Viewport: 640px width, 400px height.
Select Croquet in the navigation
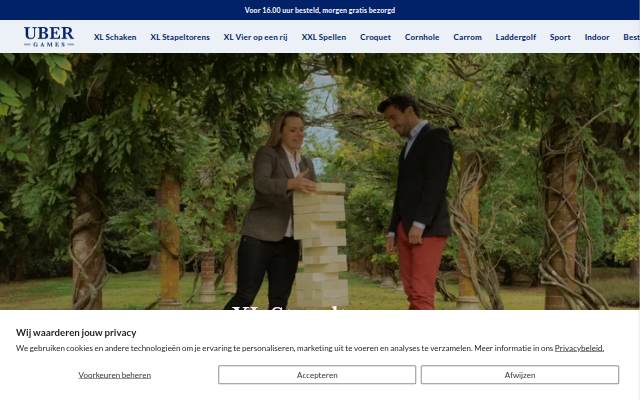375,37
